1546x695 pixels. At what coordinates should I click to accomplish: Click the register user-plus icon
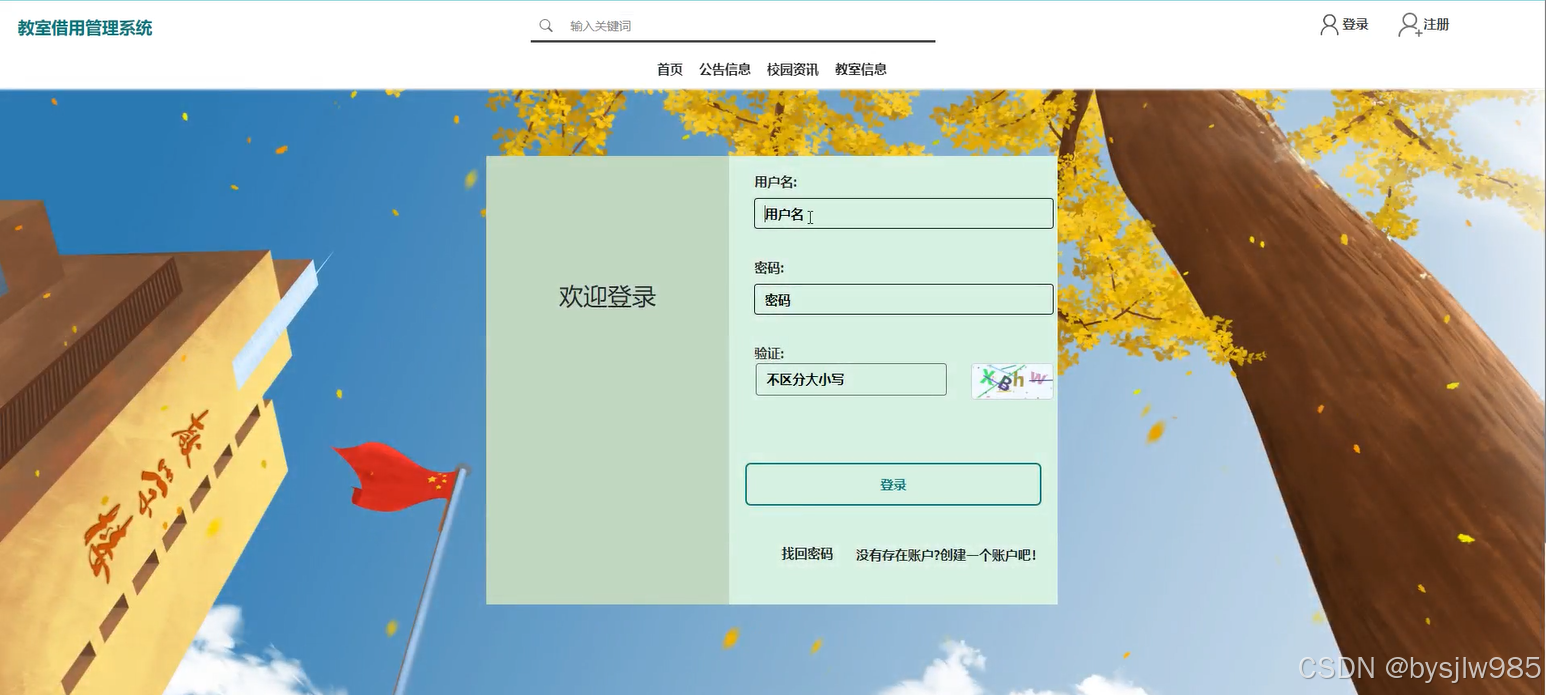1410,25
